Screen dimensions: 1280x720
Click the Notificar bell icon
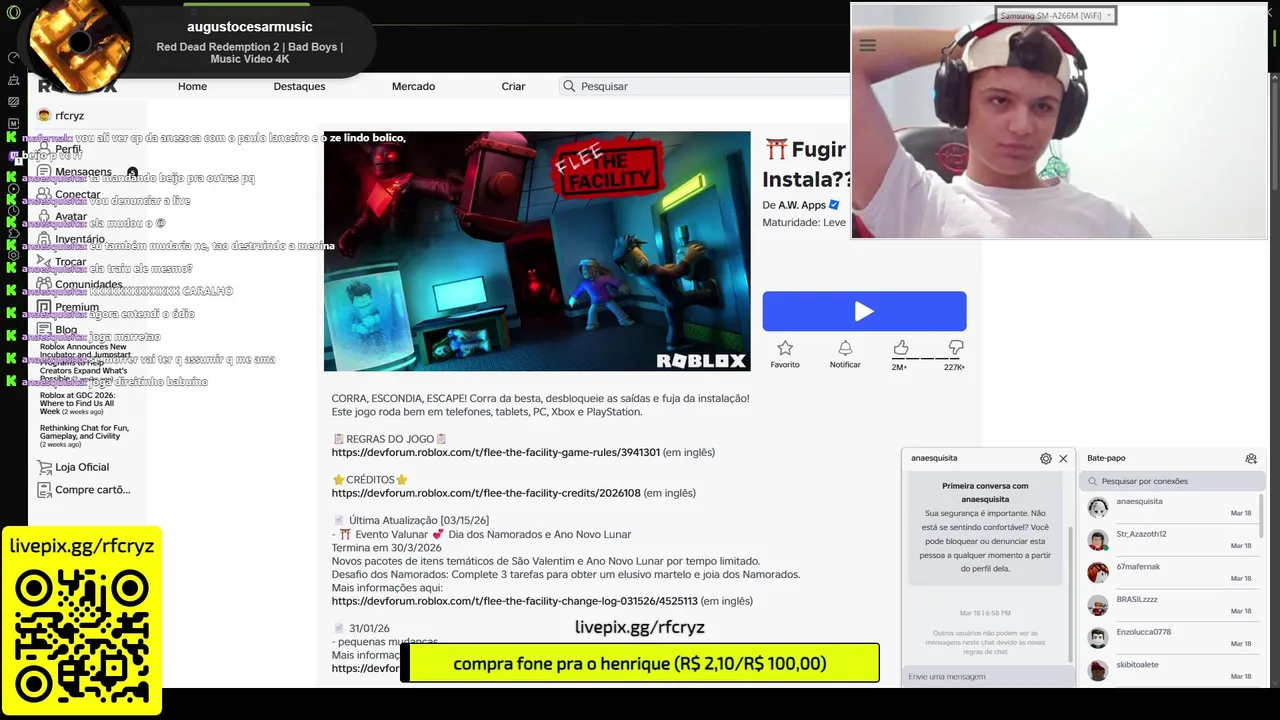[x=845, y=348]
